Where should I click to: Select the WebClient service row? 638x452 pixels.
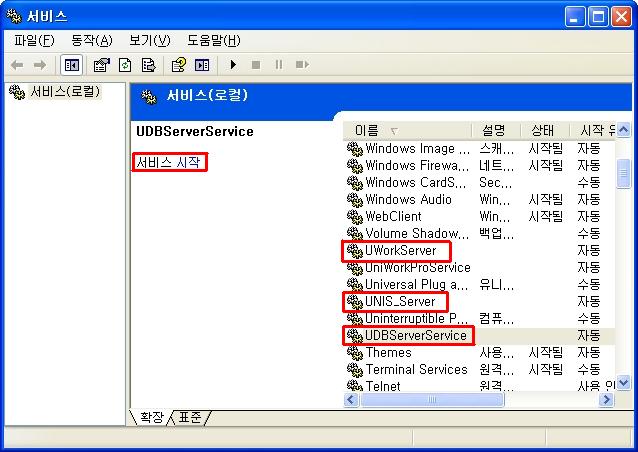(x=480, y=216)
